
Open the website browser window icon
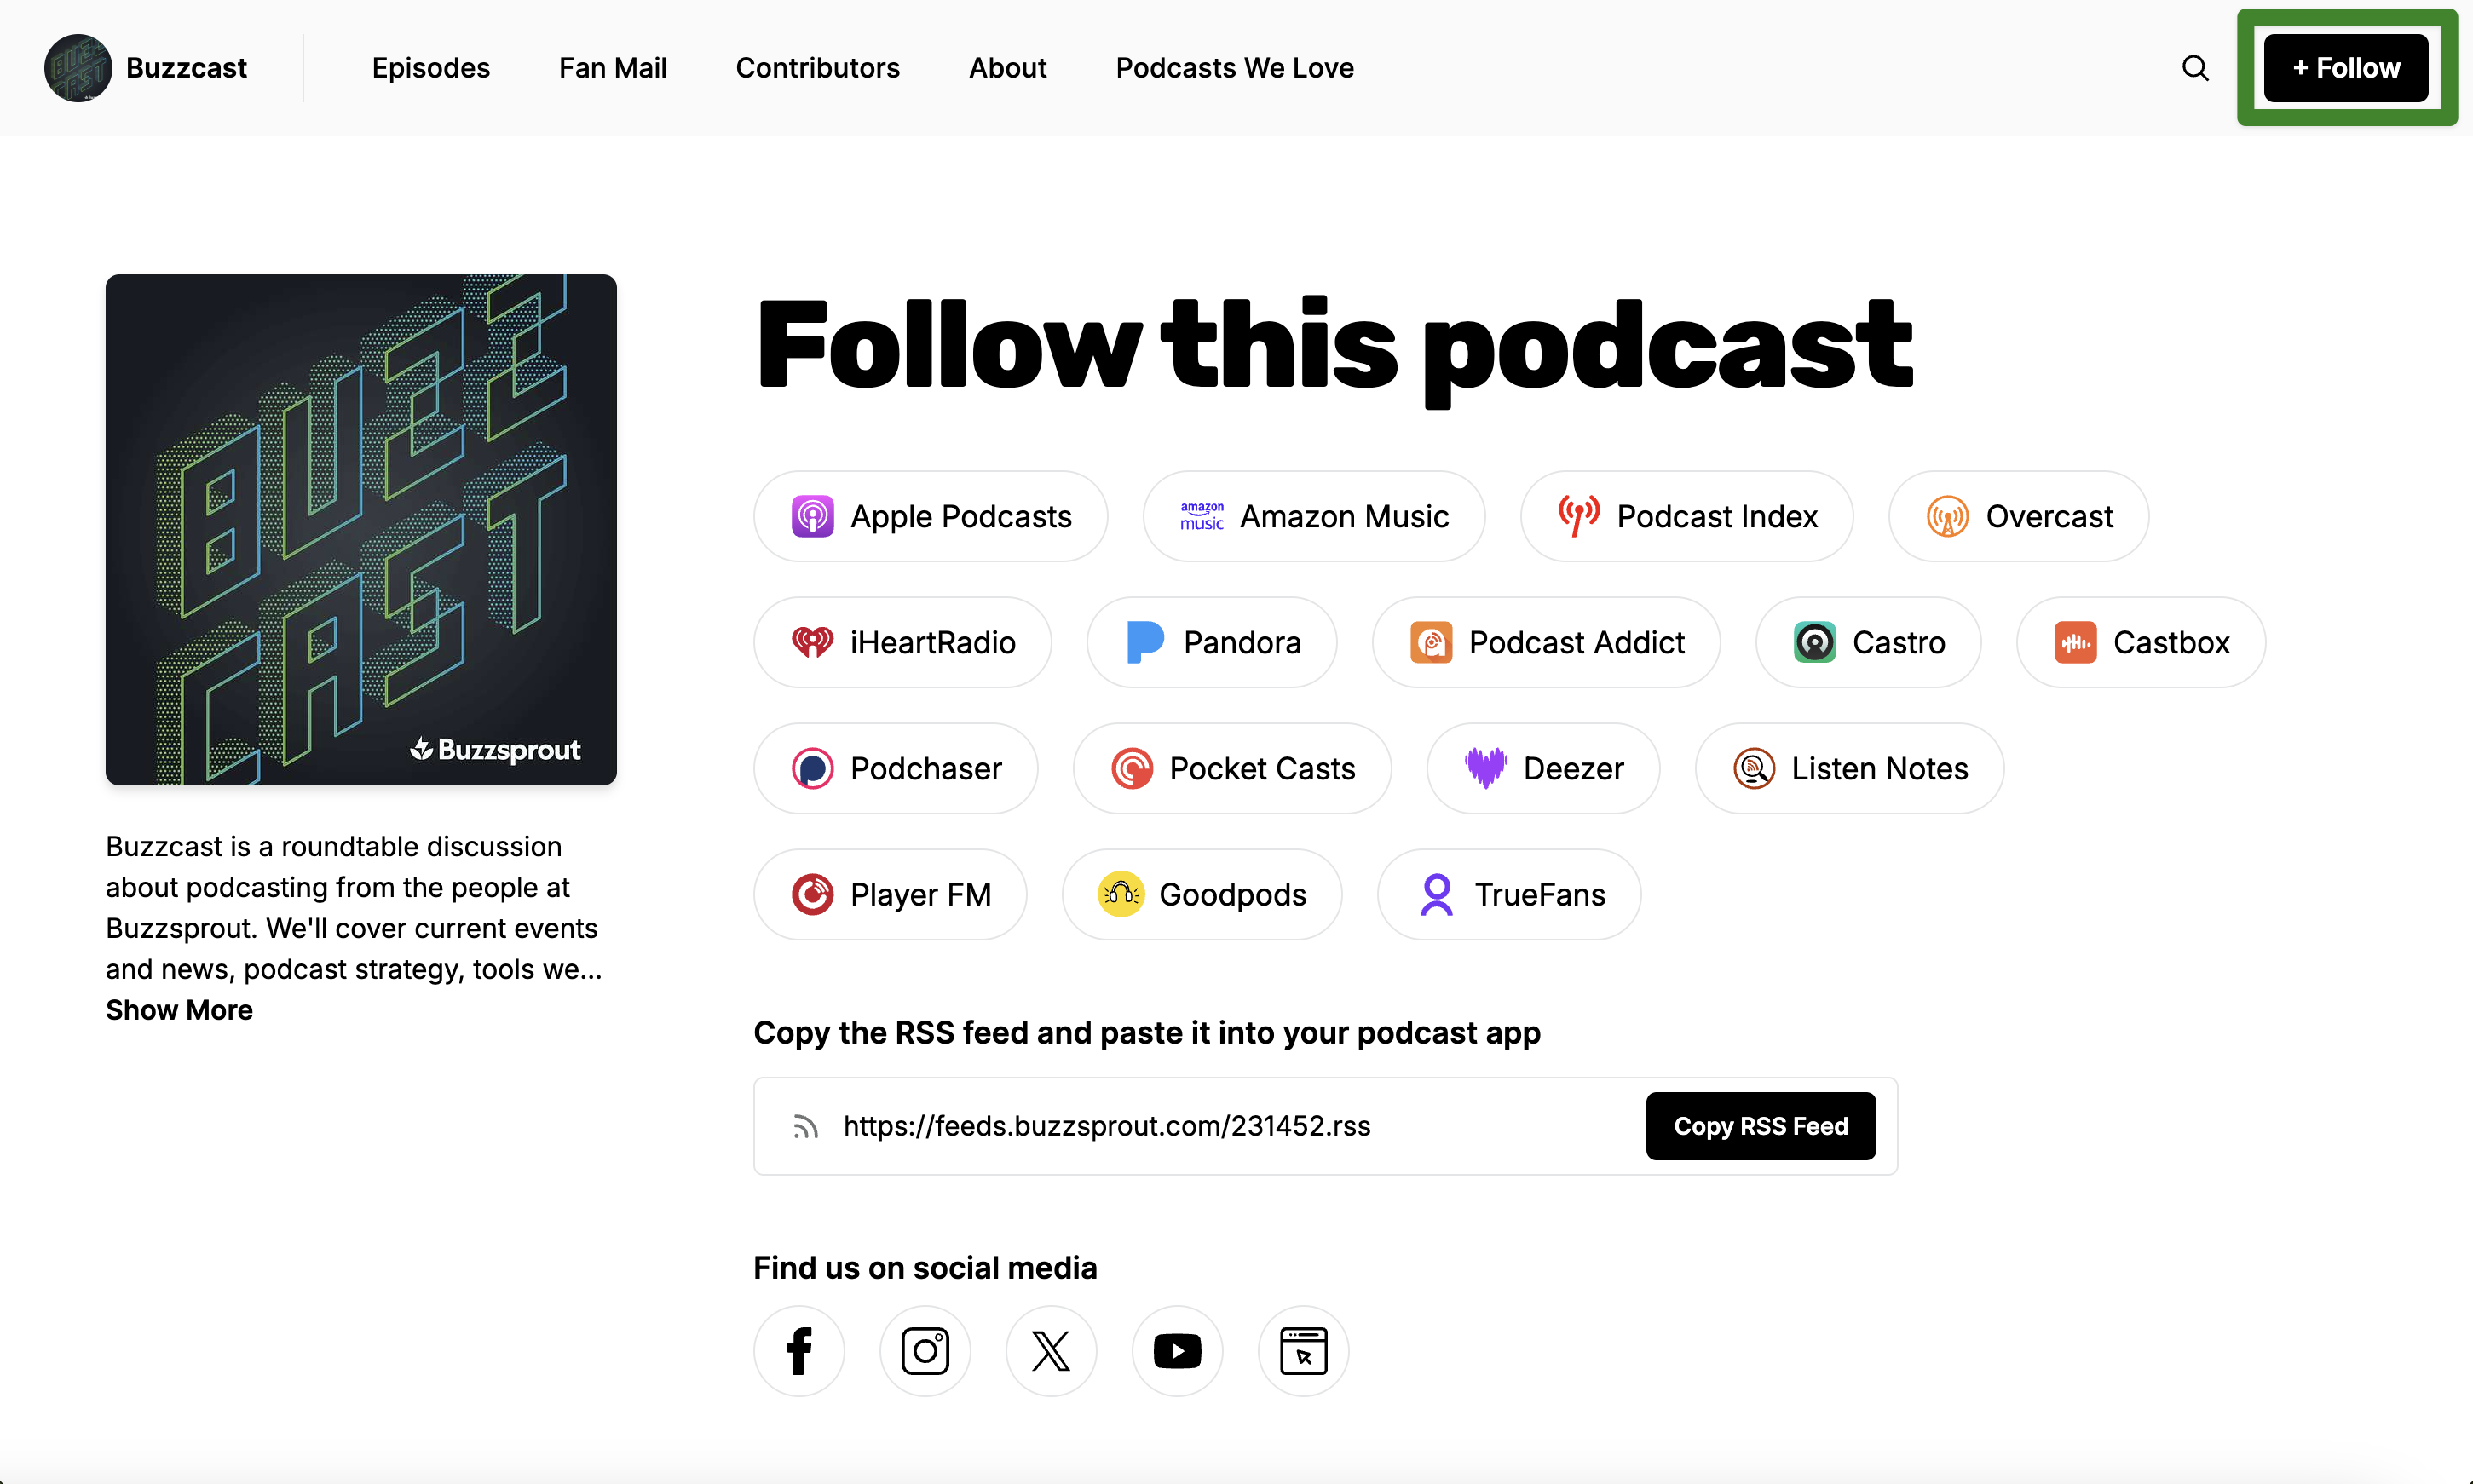point(1303,1351)
